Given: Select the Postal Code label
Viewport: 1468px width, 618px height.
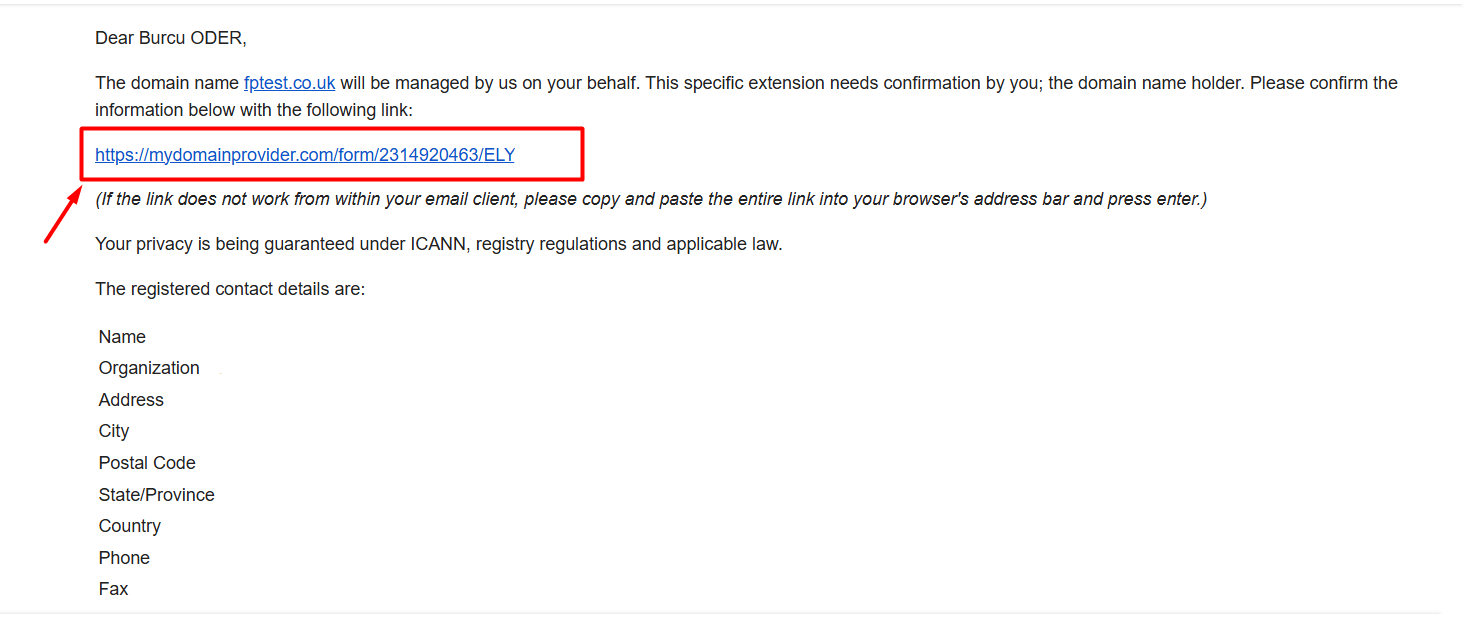Looking at the screenshot, I should [x=147, y=463].
